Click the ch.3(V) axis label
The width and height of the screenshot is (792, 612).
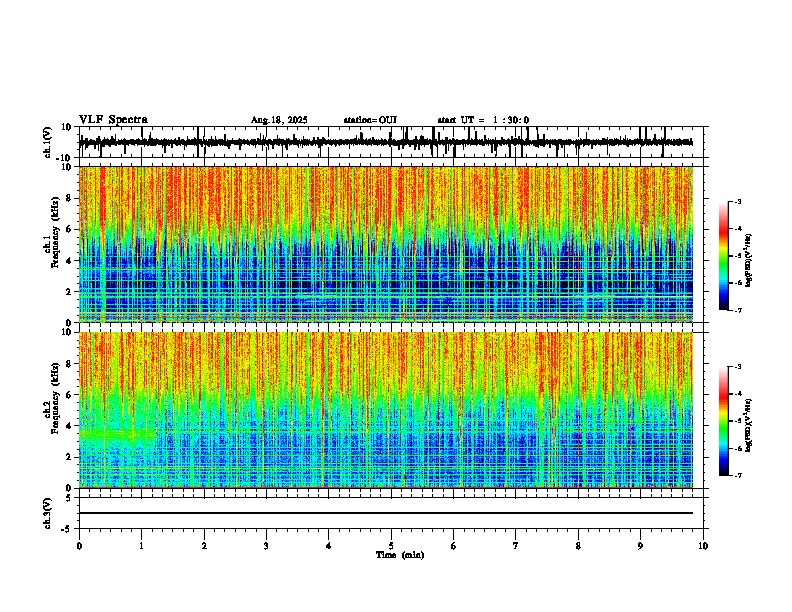47,513
